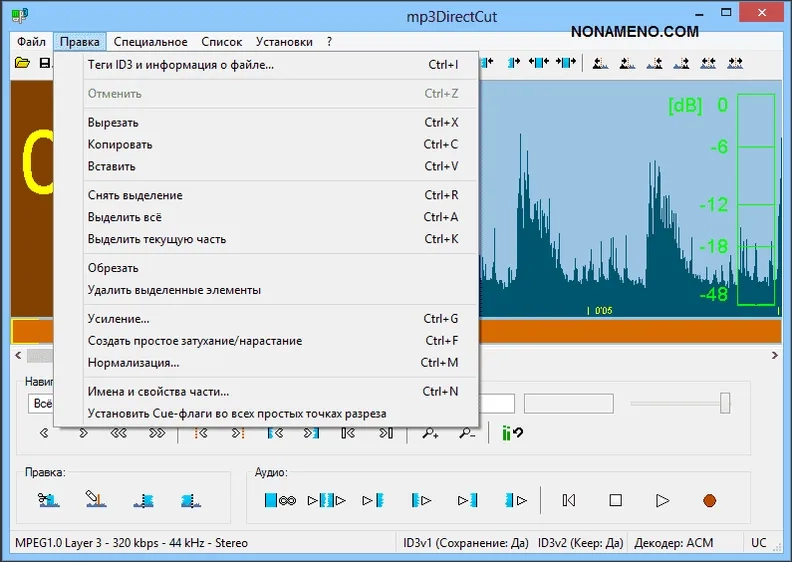The height and width of the screenshot is (562, 792).
Task: Click the rewind to start button
Action: (x=569, y=500)
